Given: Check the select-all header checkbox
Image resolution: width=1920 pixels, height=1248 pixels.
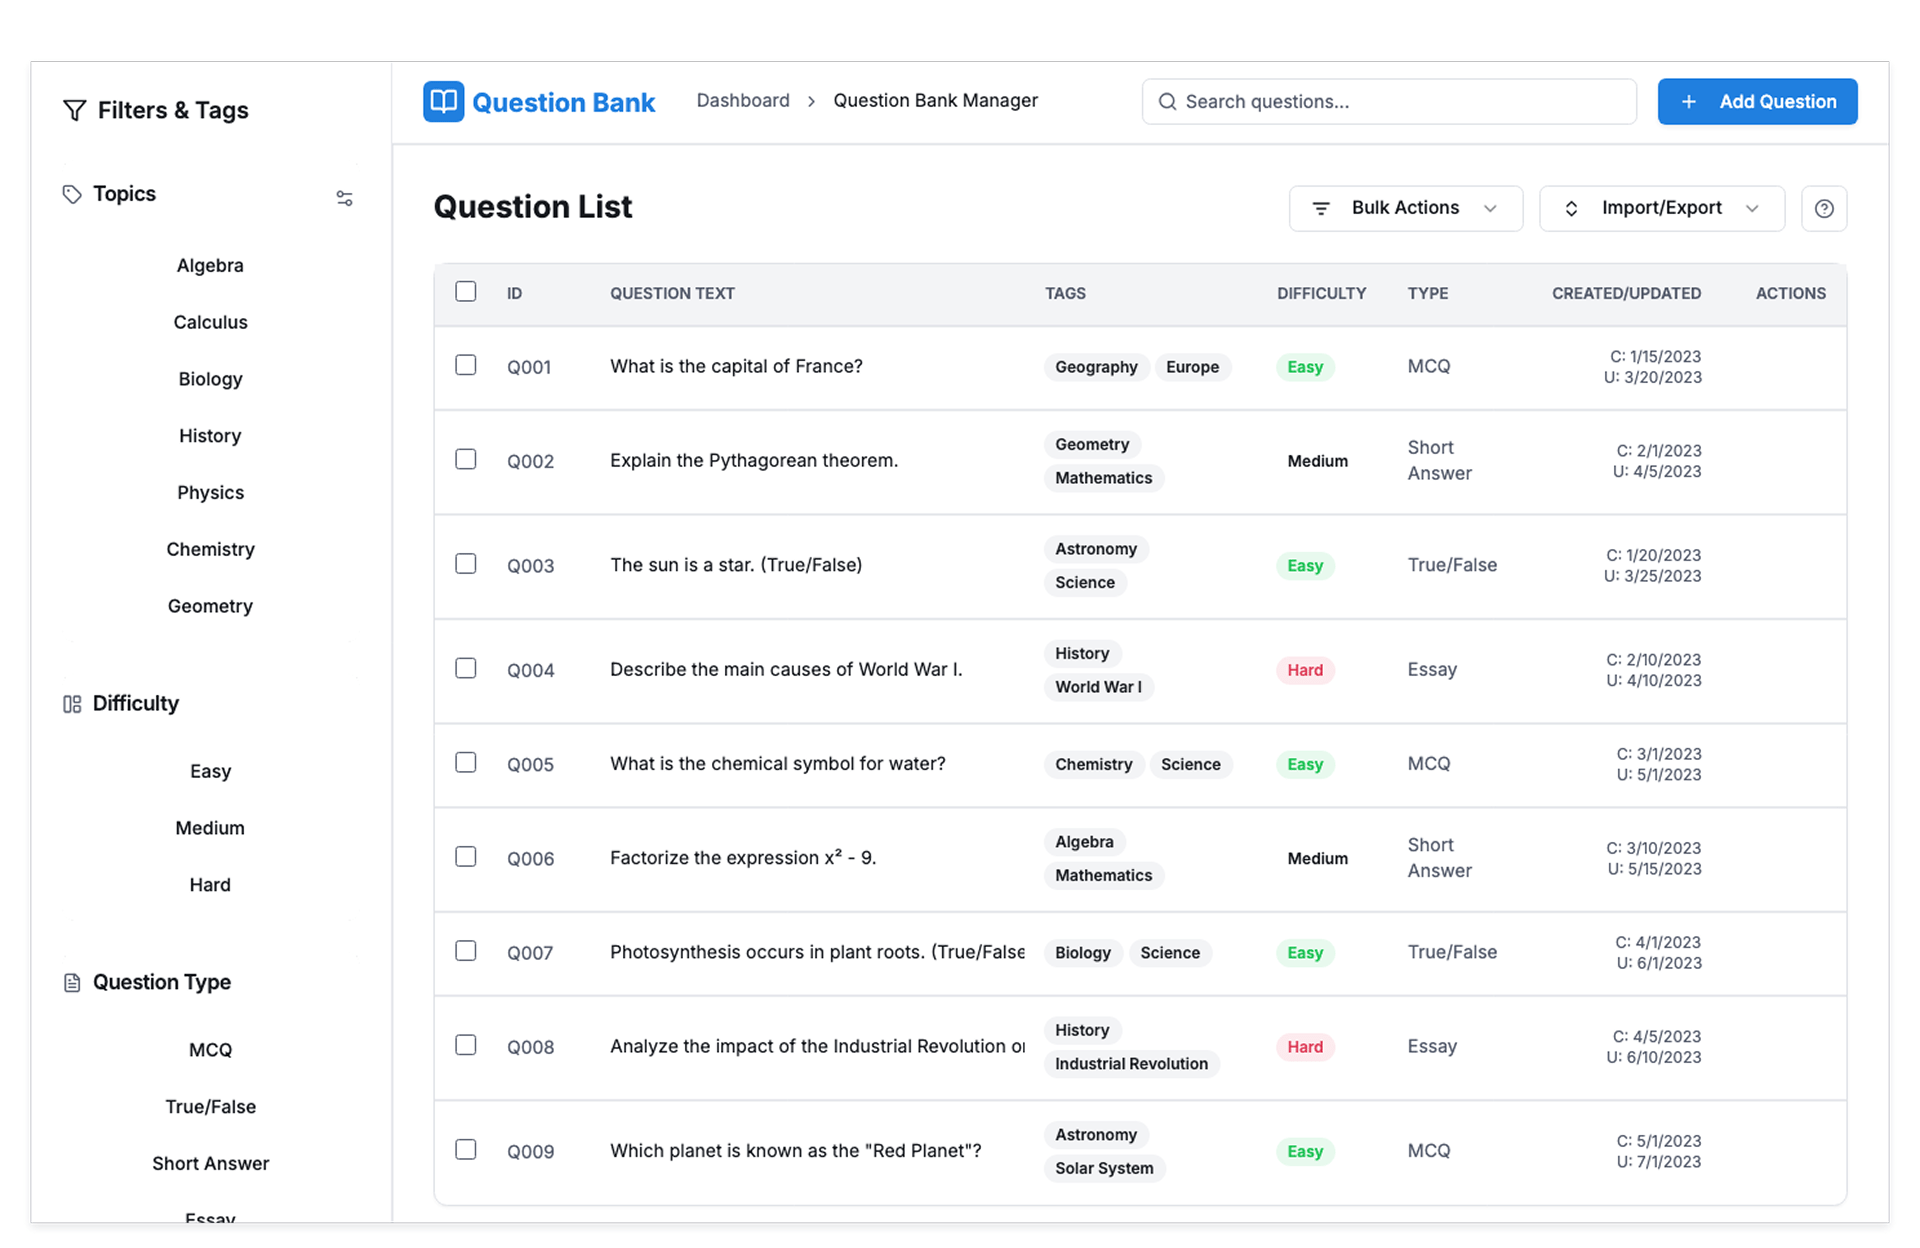Looking at the screenshot, I should point(466,292).
